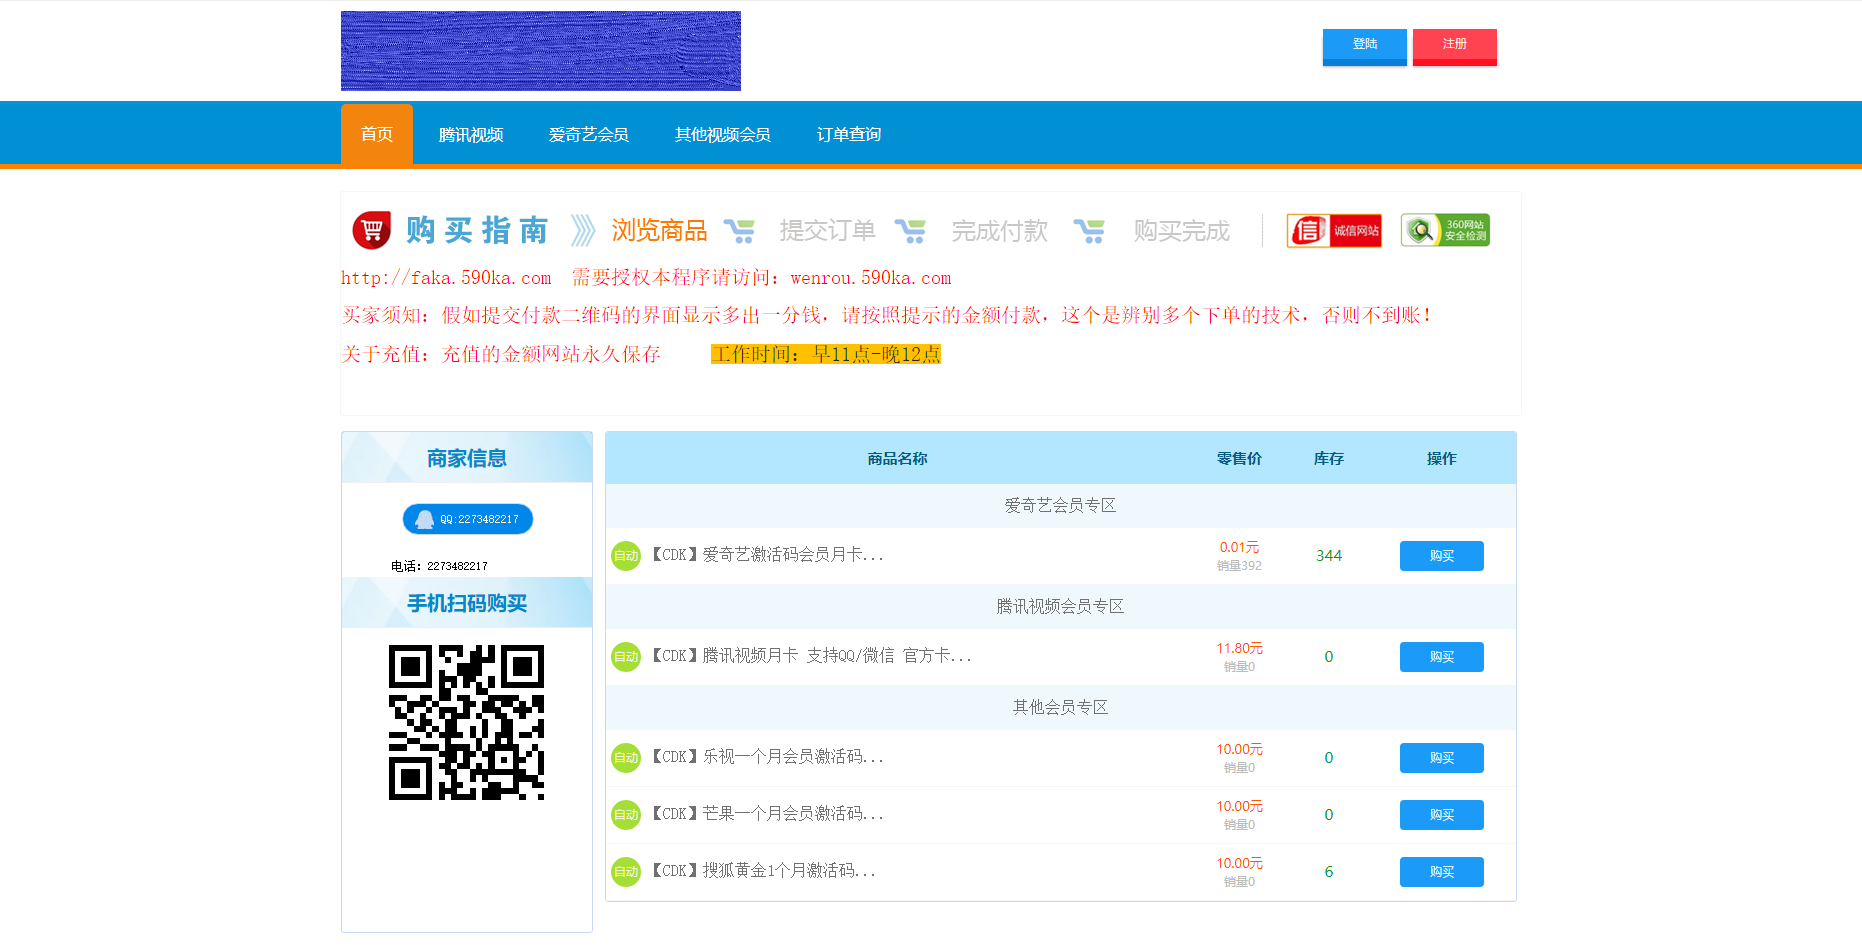Image resolution: width=1862 pixels, height=947 pixels.
Task: Open the 订单查询 tab
Action: (848, 133)
